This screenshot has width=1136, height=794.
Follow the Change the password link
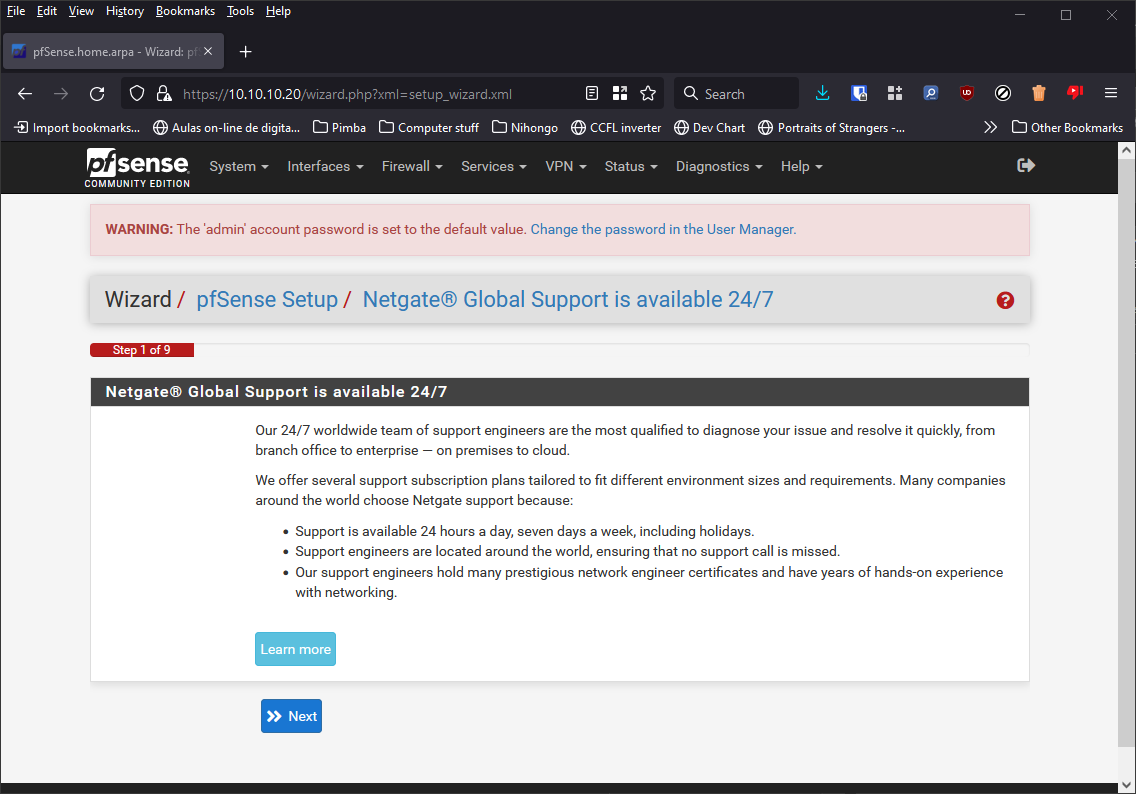pyautogui.click(x=662, y=229)
